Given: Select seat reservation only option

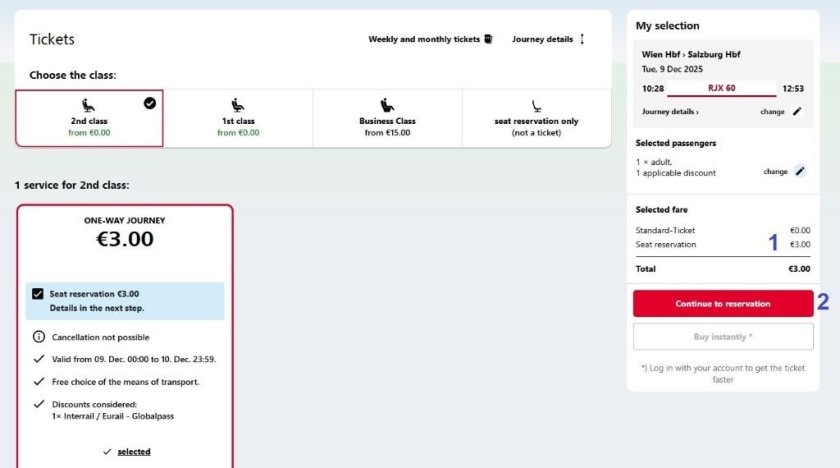Looking at the screenshot, I should 536,118.
